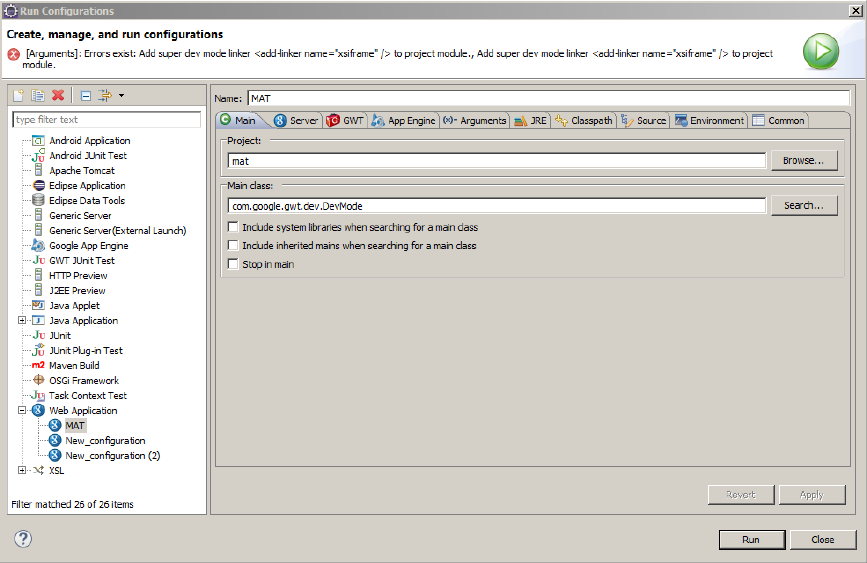The height and width of the screenshot is (563, 867).
Task: Select Generic Server(External Launch) item
Action: pyautogui.click(x=117, y=230)
